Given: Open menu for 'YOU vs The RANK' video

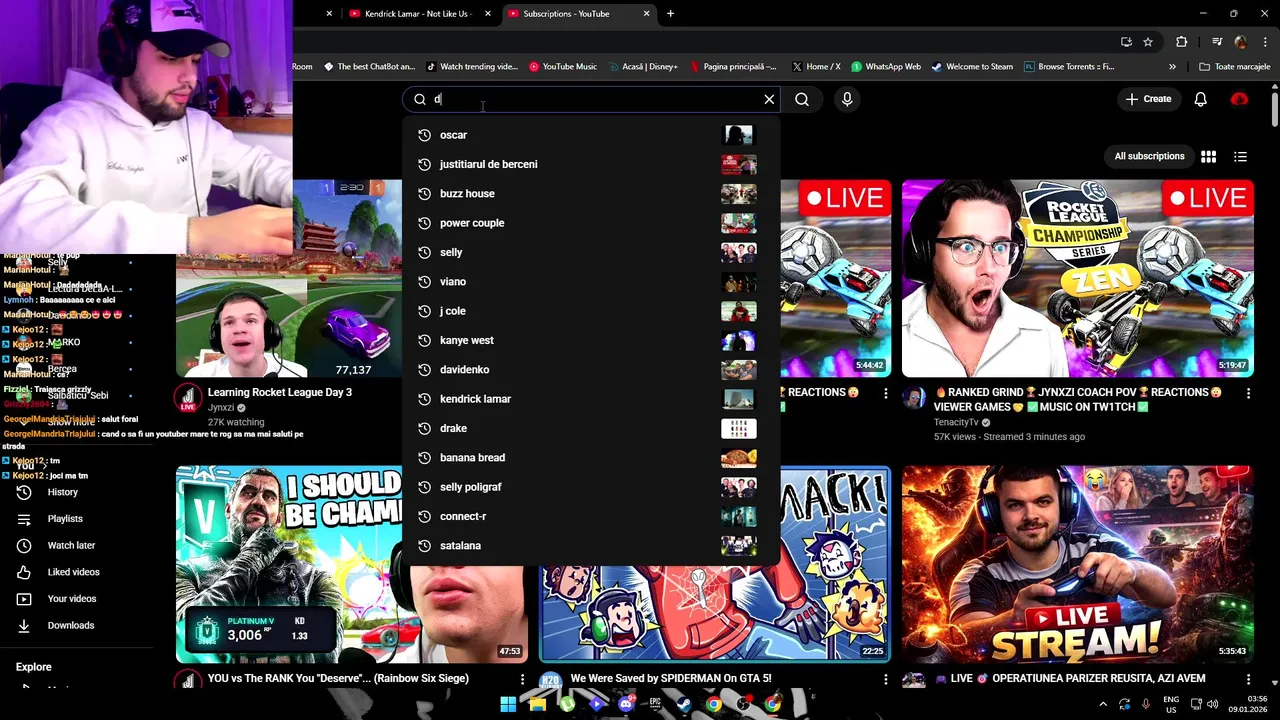Looking at the screenshot, I should point(522,680).
